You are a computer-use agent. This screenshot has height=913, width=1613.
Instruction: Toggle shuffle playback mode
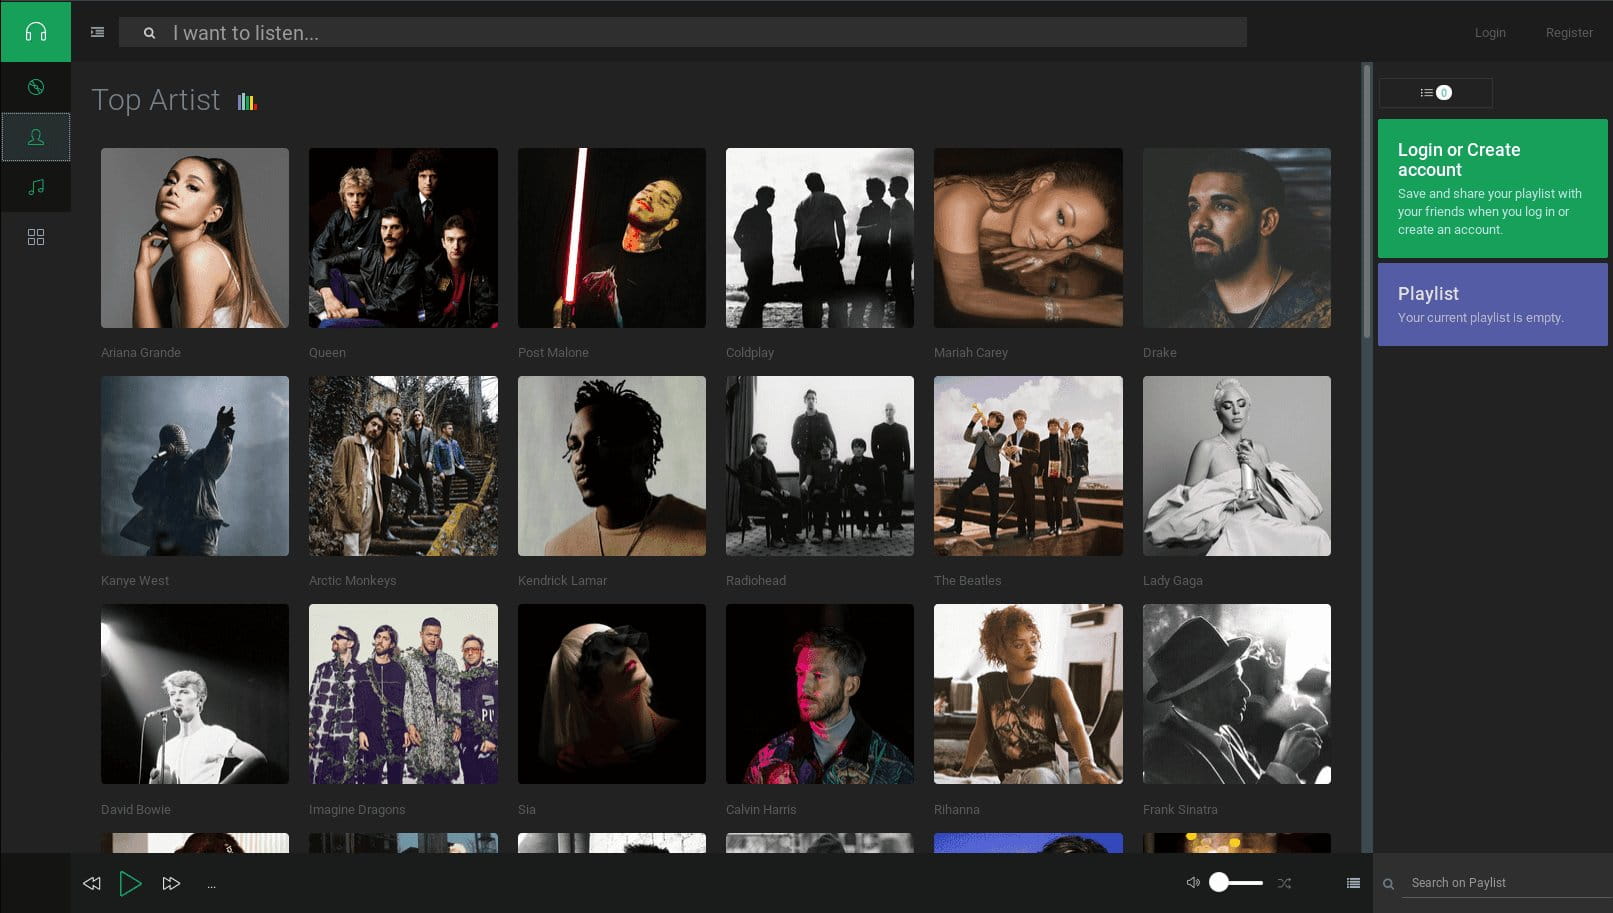point(1284,883)
